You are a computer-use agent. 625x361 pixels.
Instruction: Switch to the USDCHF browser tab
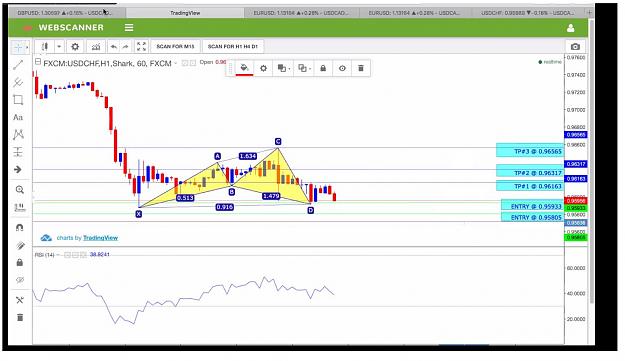pos(528,13)
